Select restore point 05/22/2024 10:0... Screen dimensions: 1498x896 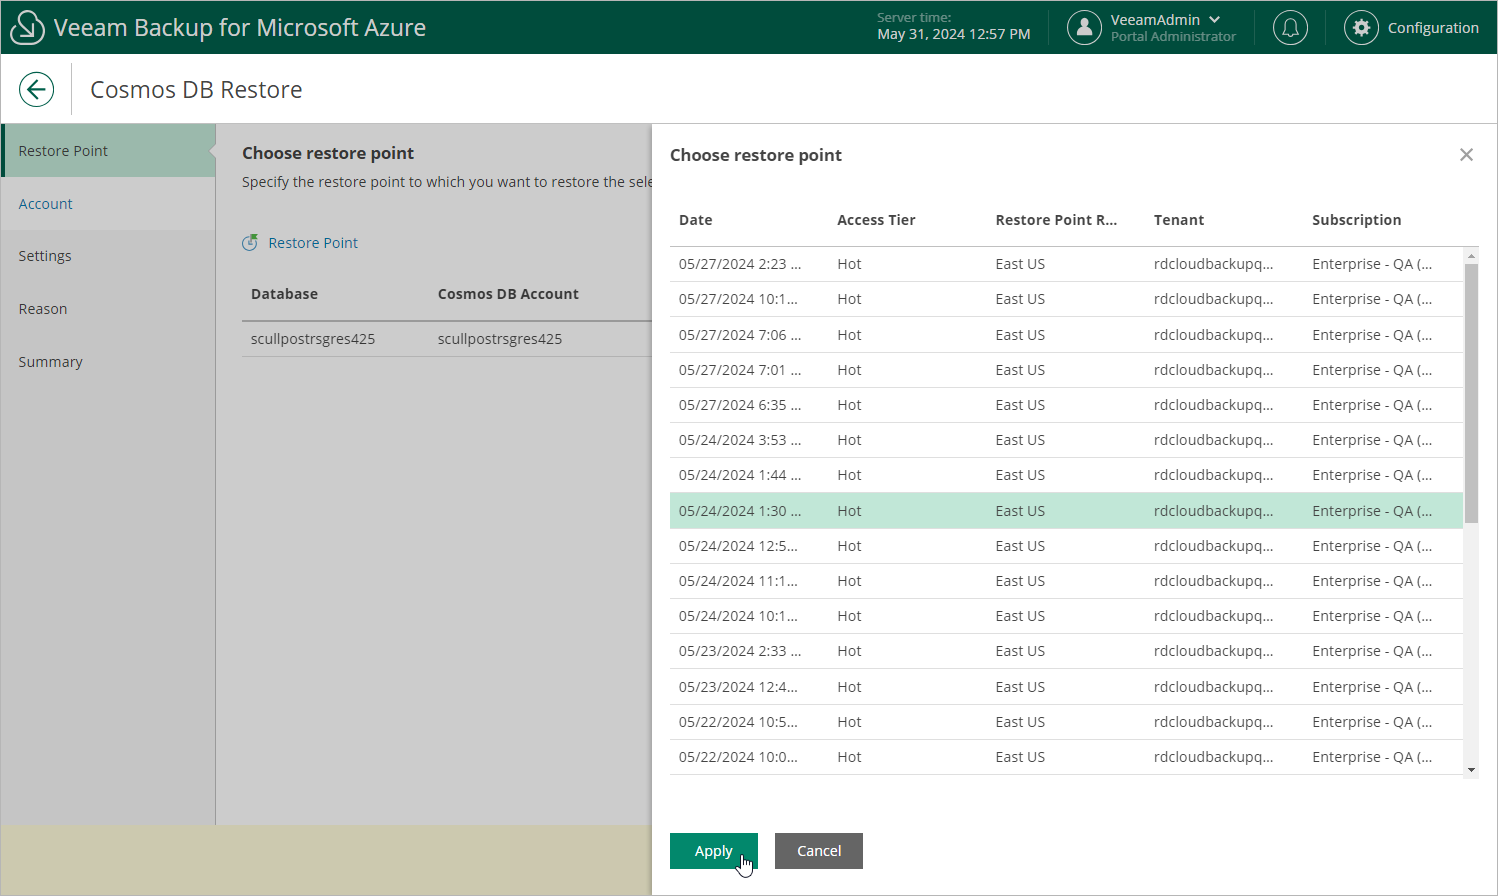pos(1066,757)
